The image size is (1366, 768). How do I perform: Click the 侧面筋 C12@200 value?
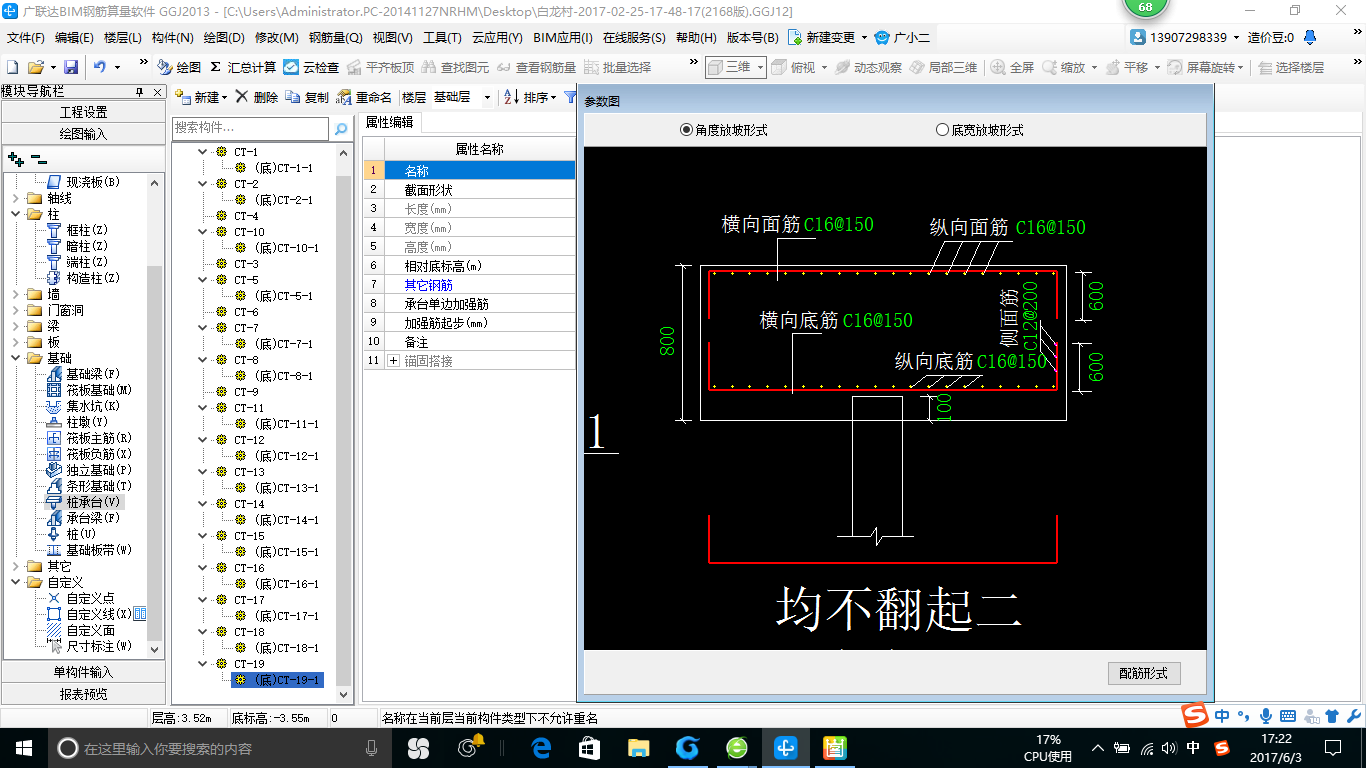click(x=1029, y=317)
